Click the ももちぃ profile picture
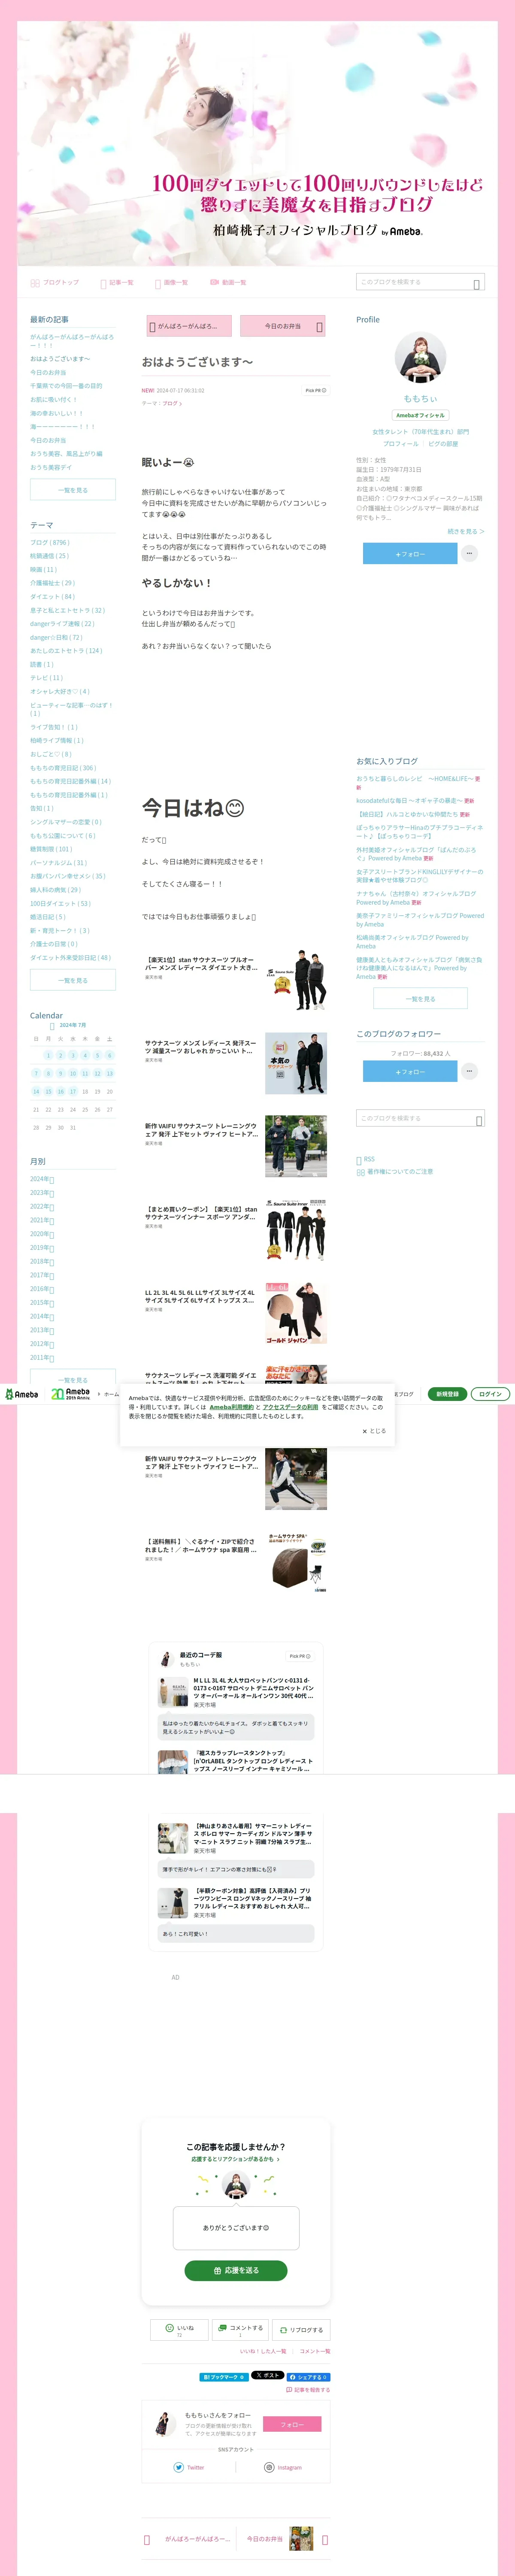 (420, 357)
